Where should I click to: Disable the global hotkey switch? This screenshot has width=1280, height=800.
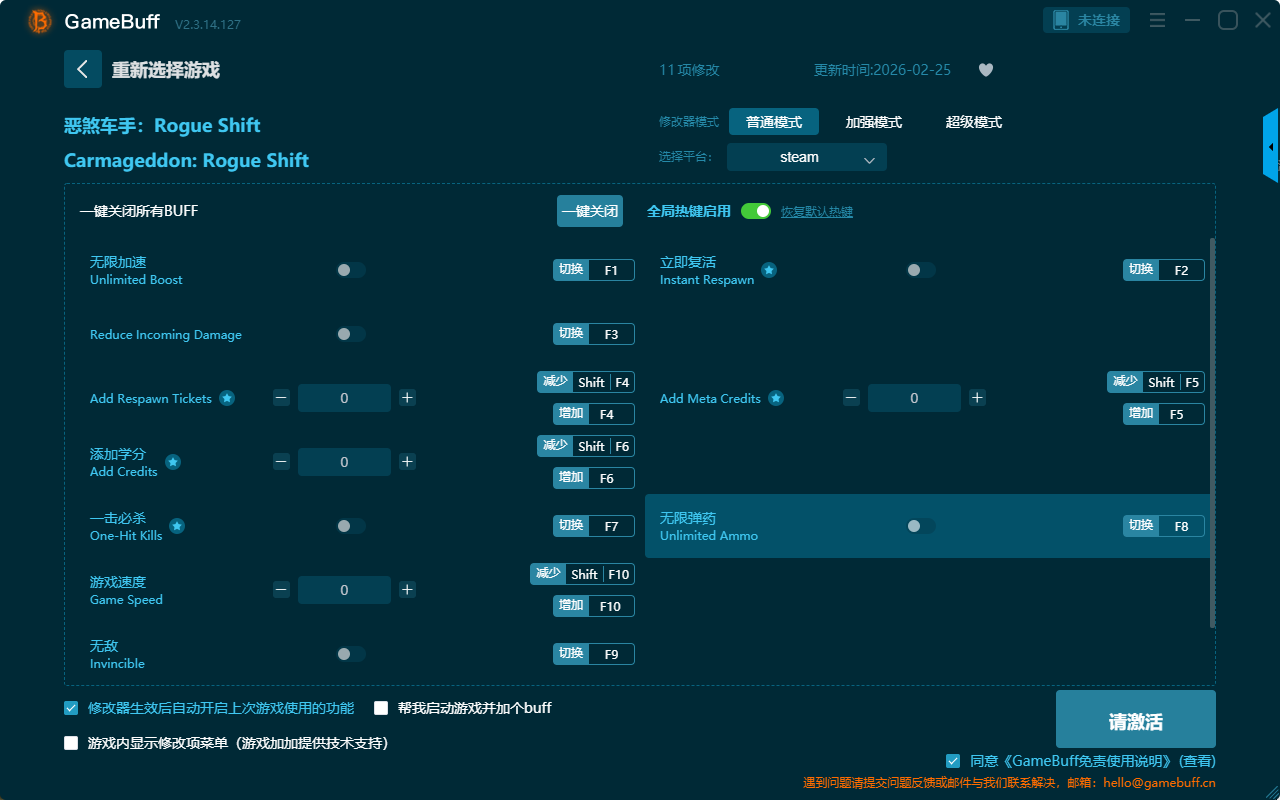756,211
